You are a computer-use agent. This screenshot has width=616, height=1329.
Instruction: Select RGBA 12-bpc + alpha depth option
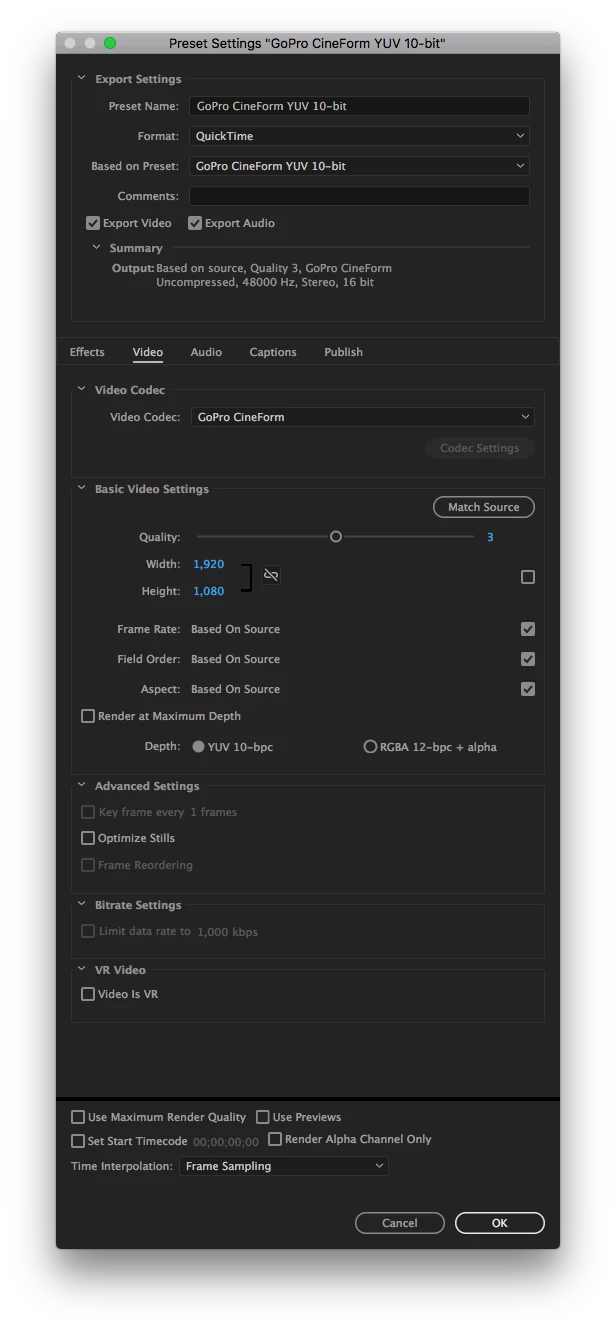pyautogui.click(x=370, y=747)
